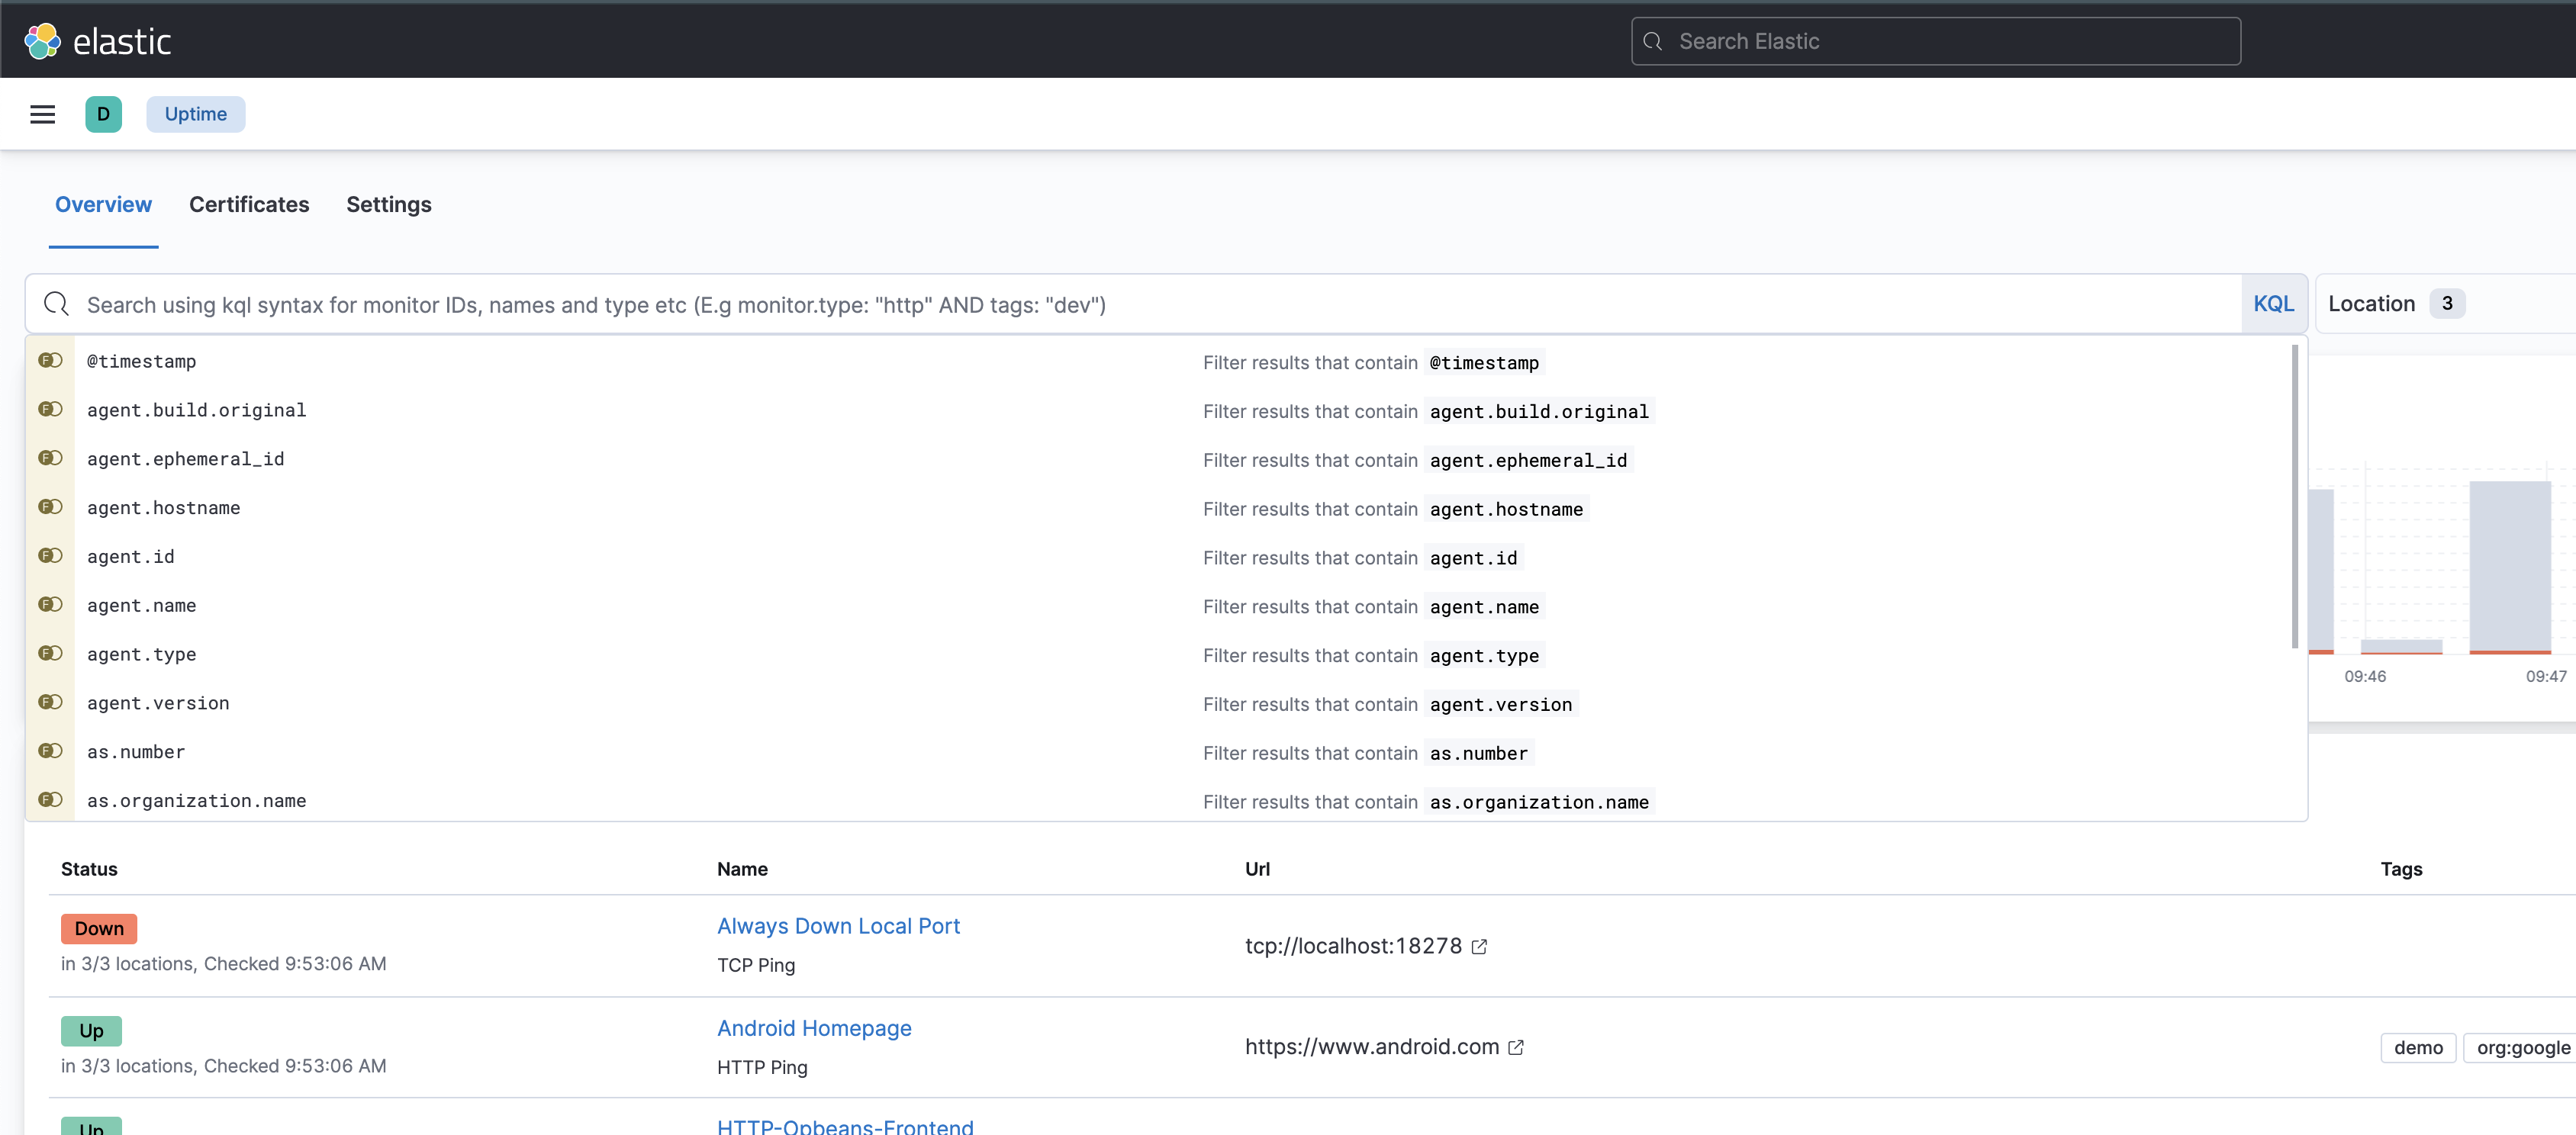Open tcp://localhost:18278 via its external link icon
The width and height of the screenshot is (2576, 1135).
tap(1479, 946)
